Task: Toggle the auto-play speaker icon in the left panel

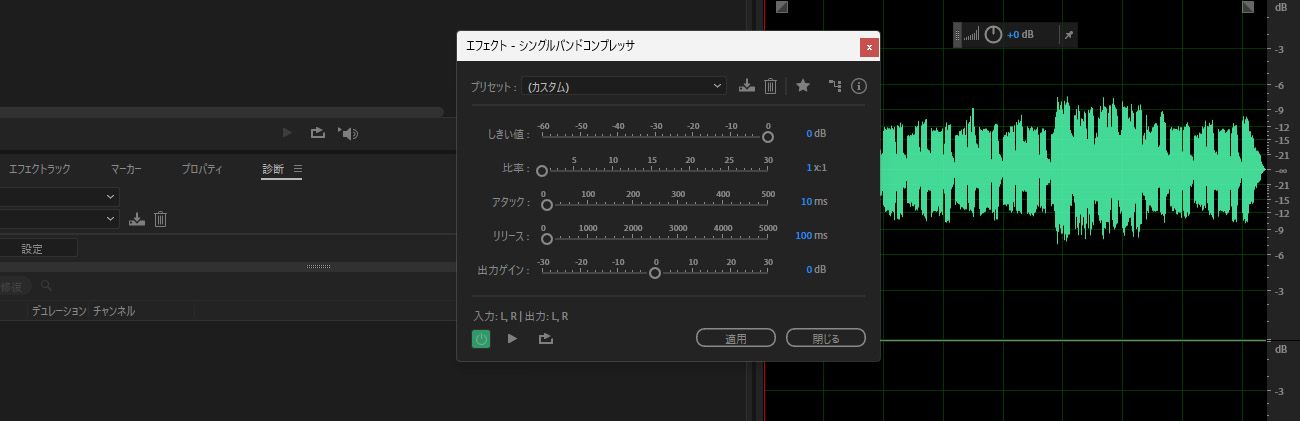Action: point(348,132)
